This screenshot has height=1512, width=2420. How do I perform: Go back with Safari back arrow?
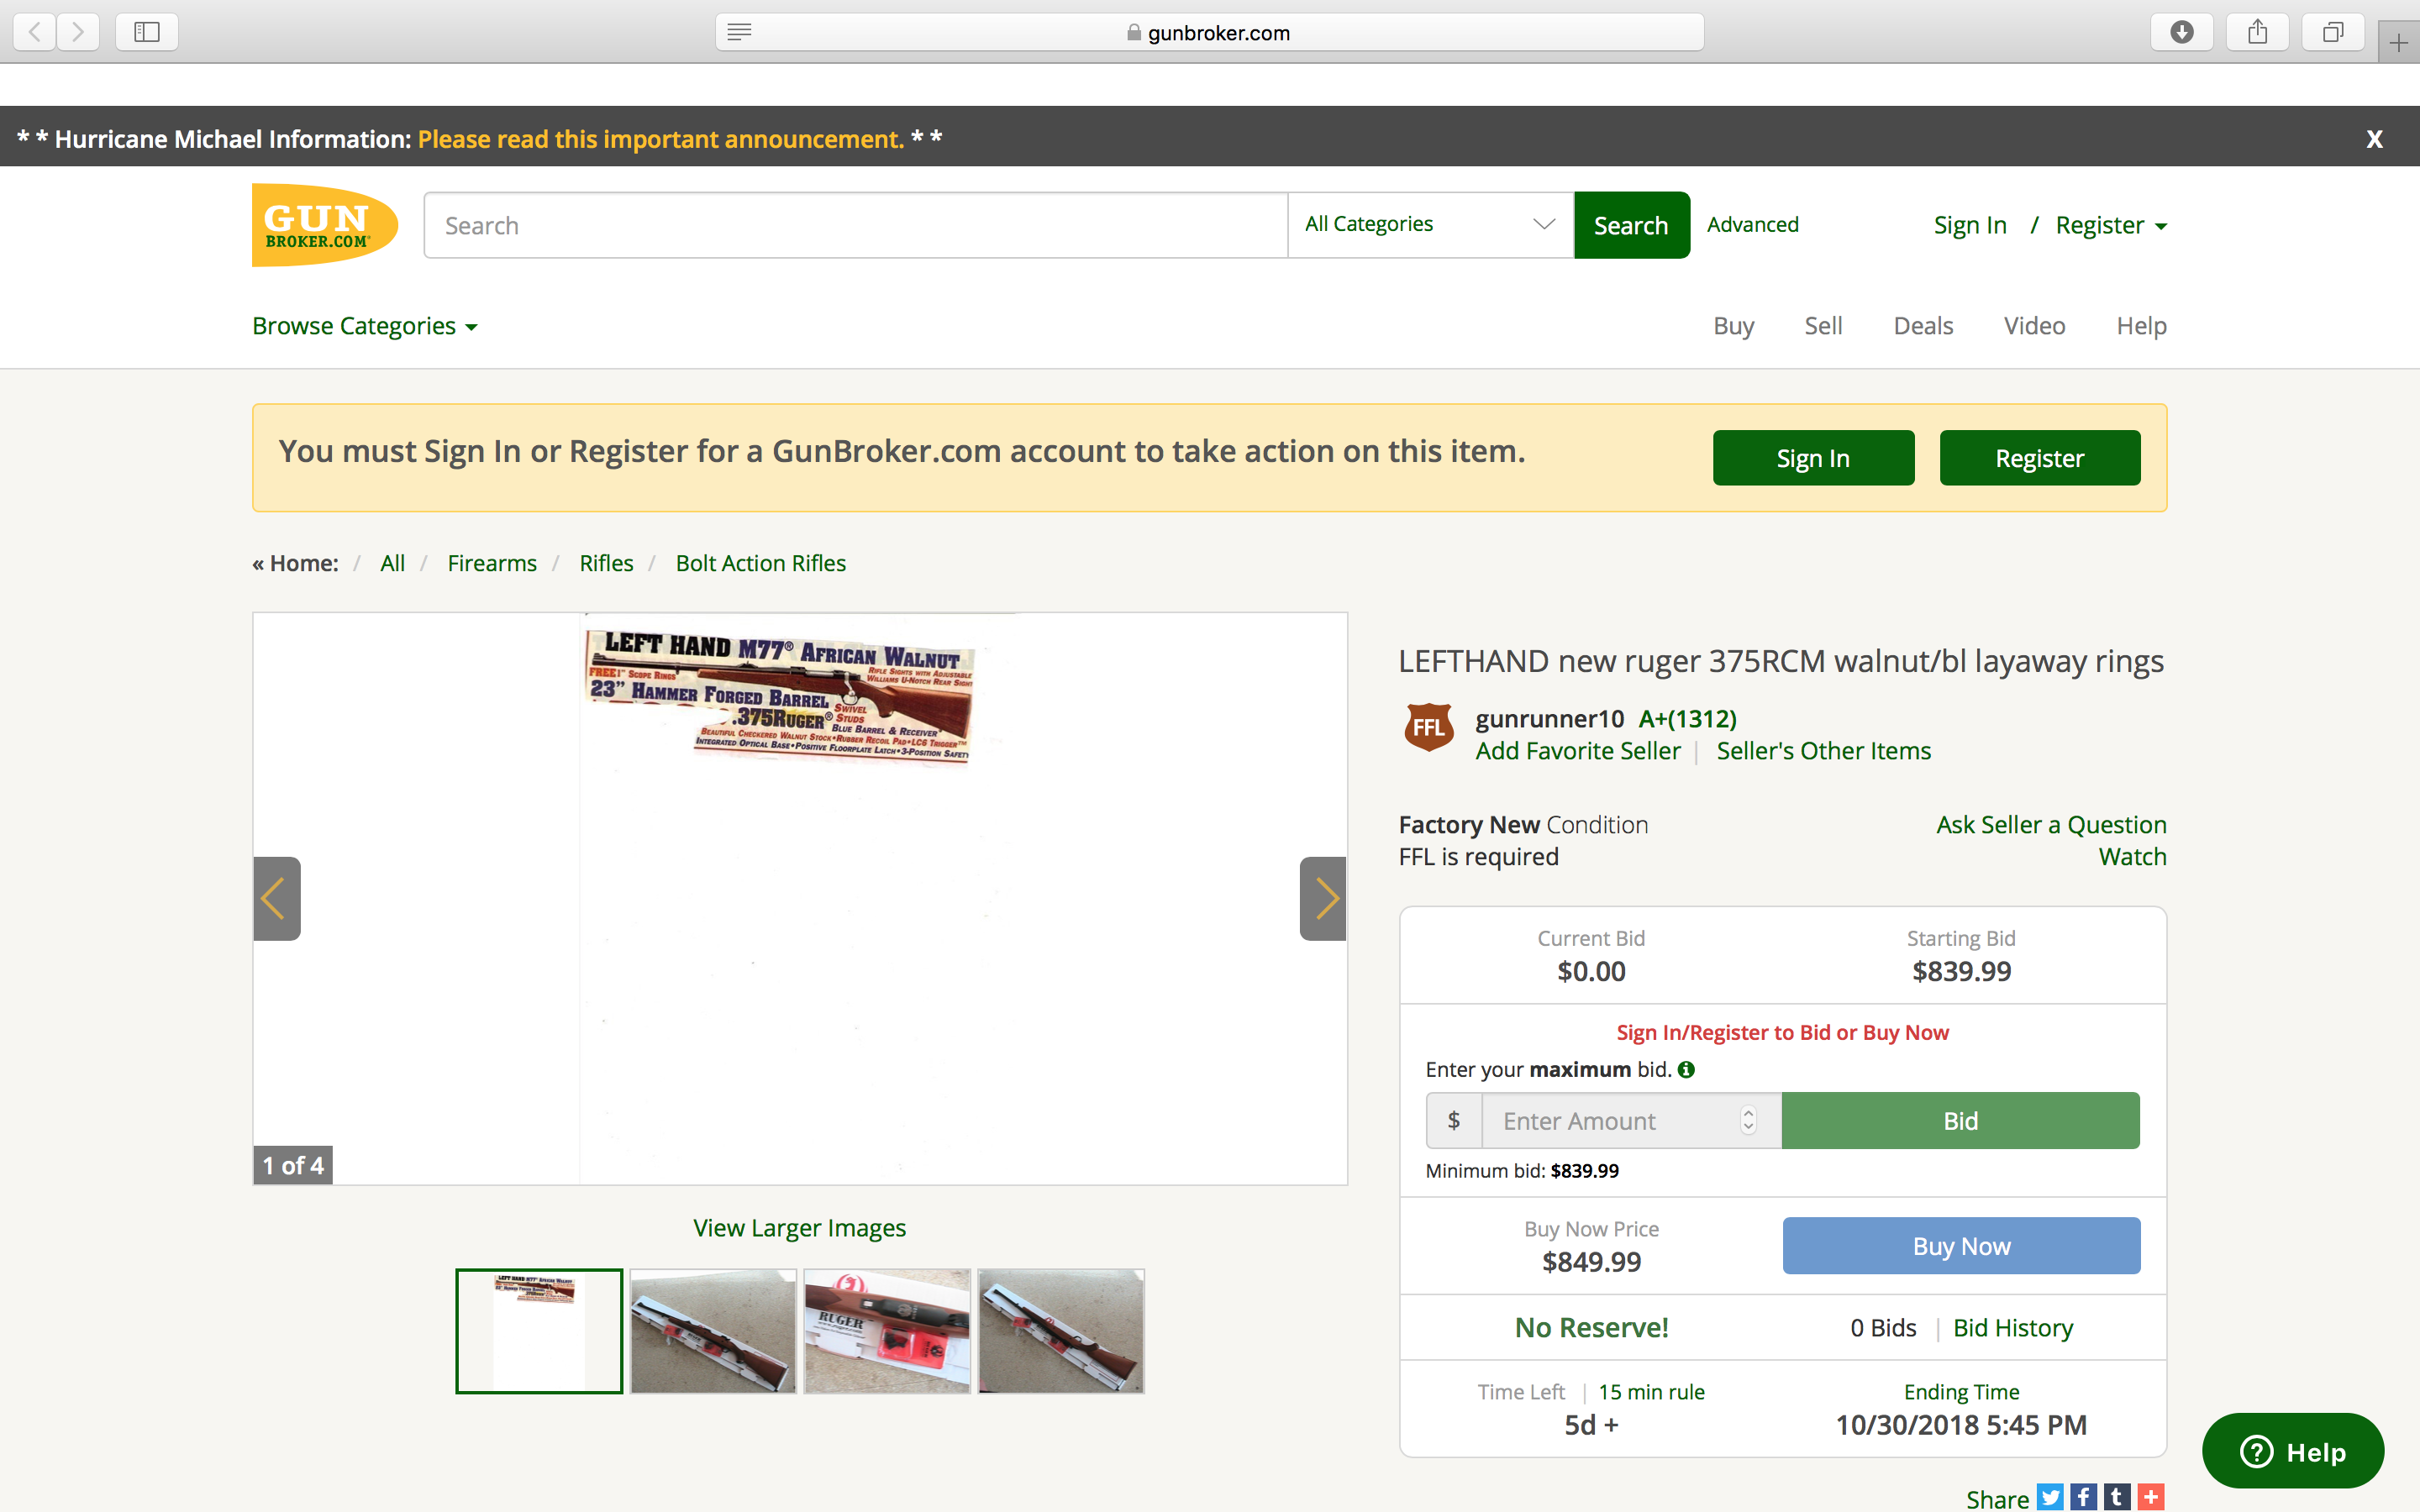pyautogui.click(x=35, y=32)
